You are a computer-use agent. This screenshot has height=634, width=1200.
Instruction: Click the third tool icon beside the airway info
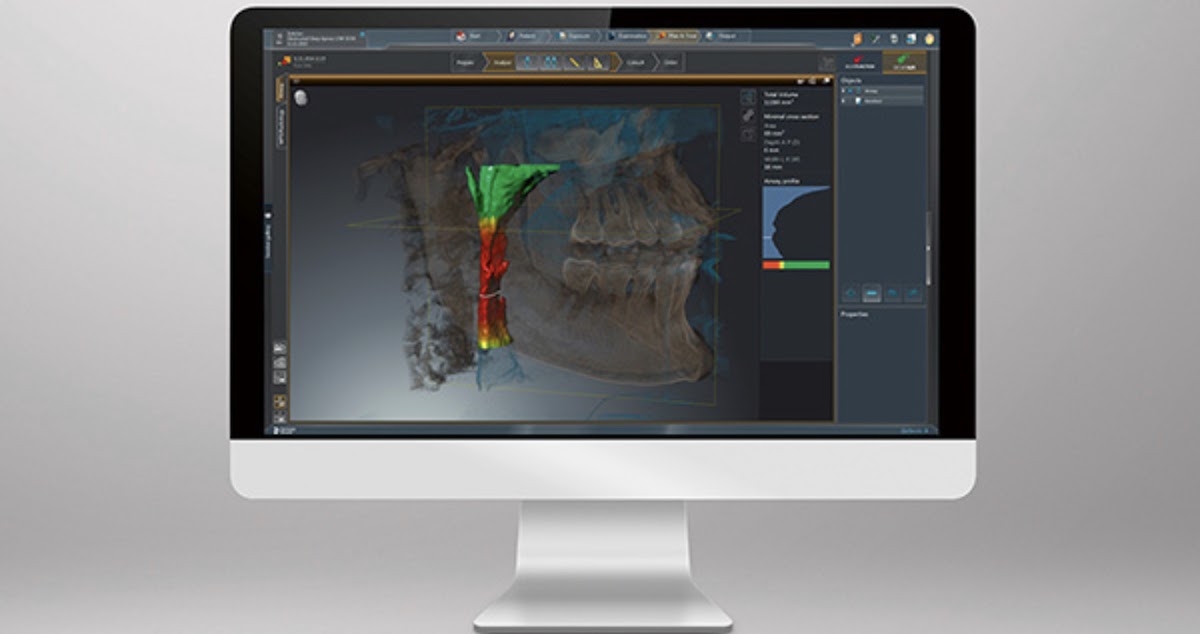(748, 134)
